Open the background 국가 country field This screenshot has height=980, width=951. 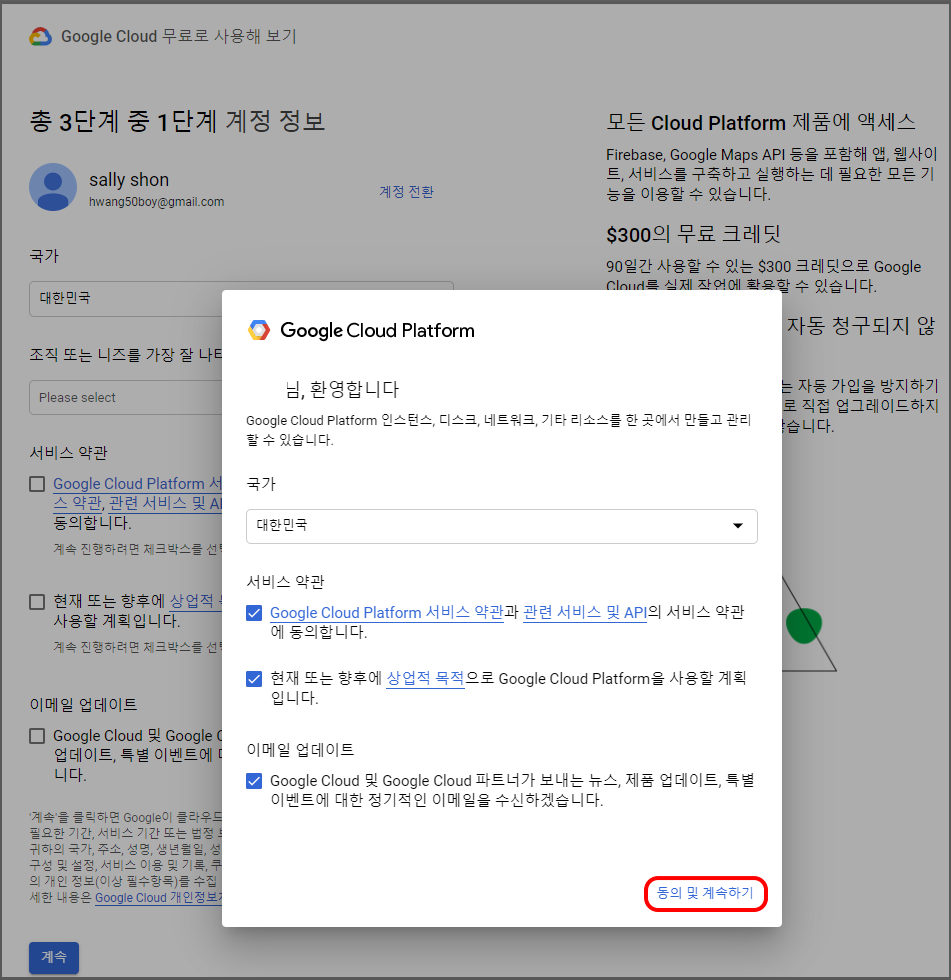pyautogui.click(x=125, y=298)
